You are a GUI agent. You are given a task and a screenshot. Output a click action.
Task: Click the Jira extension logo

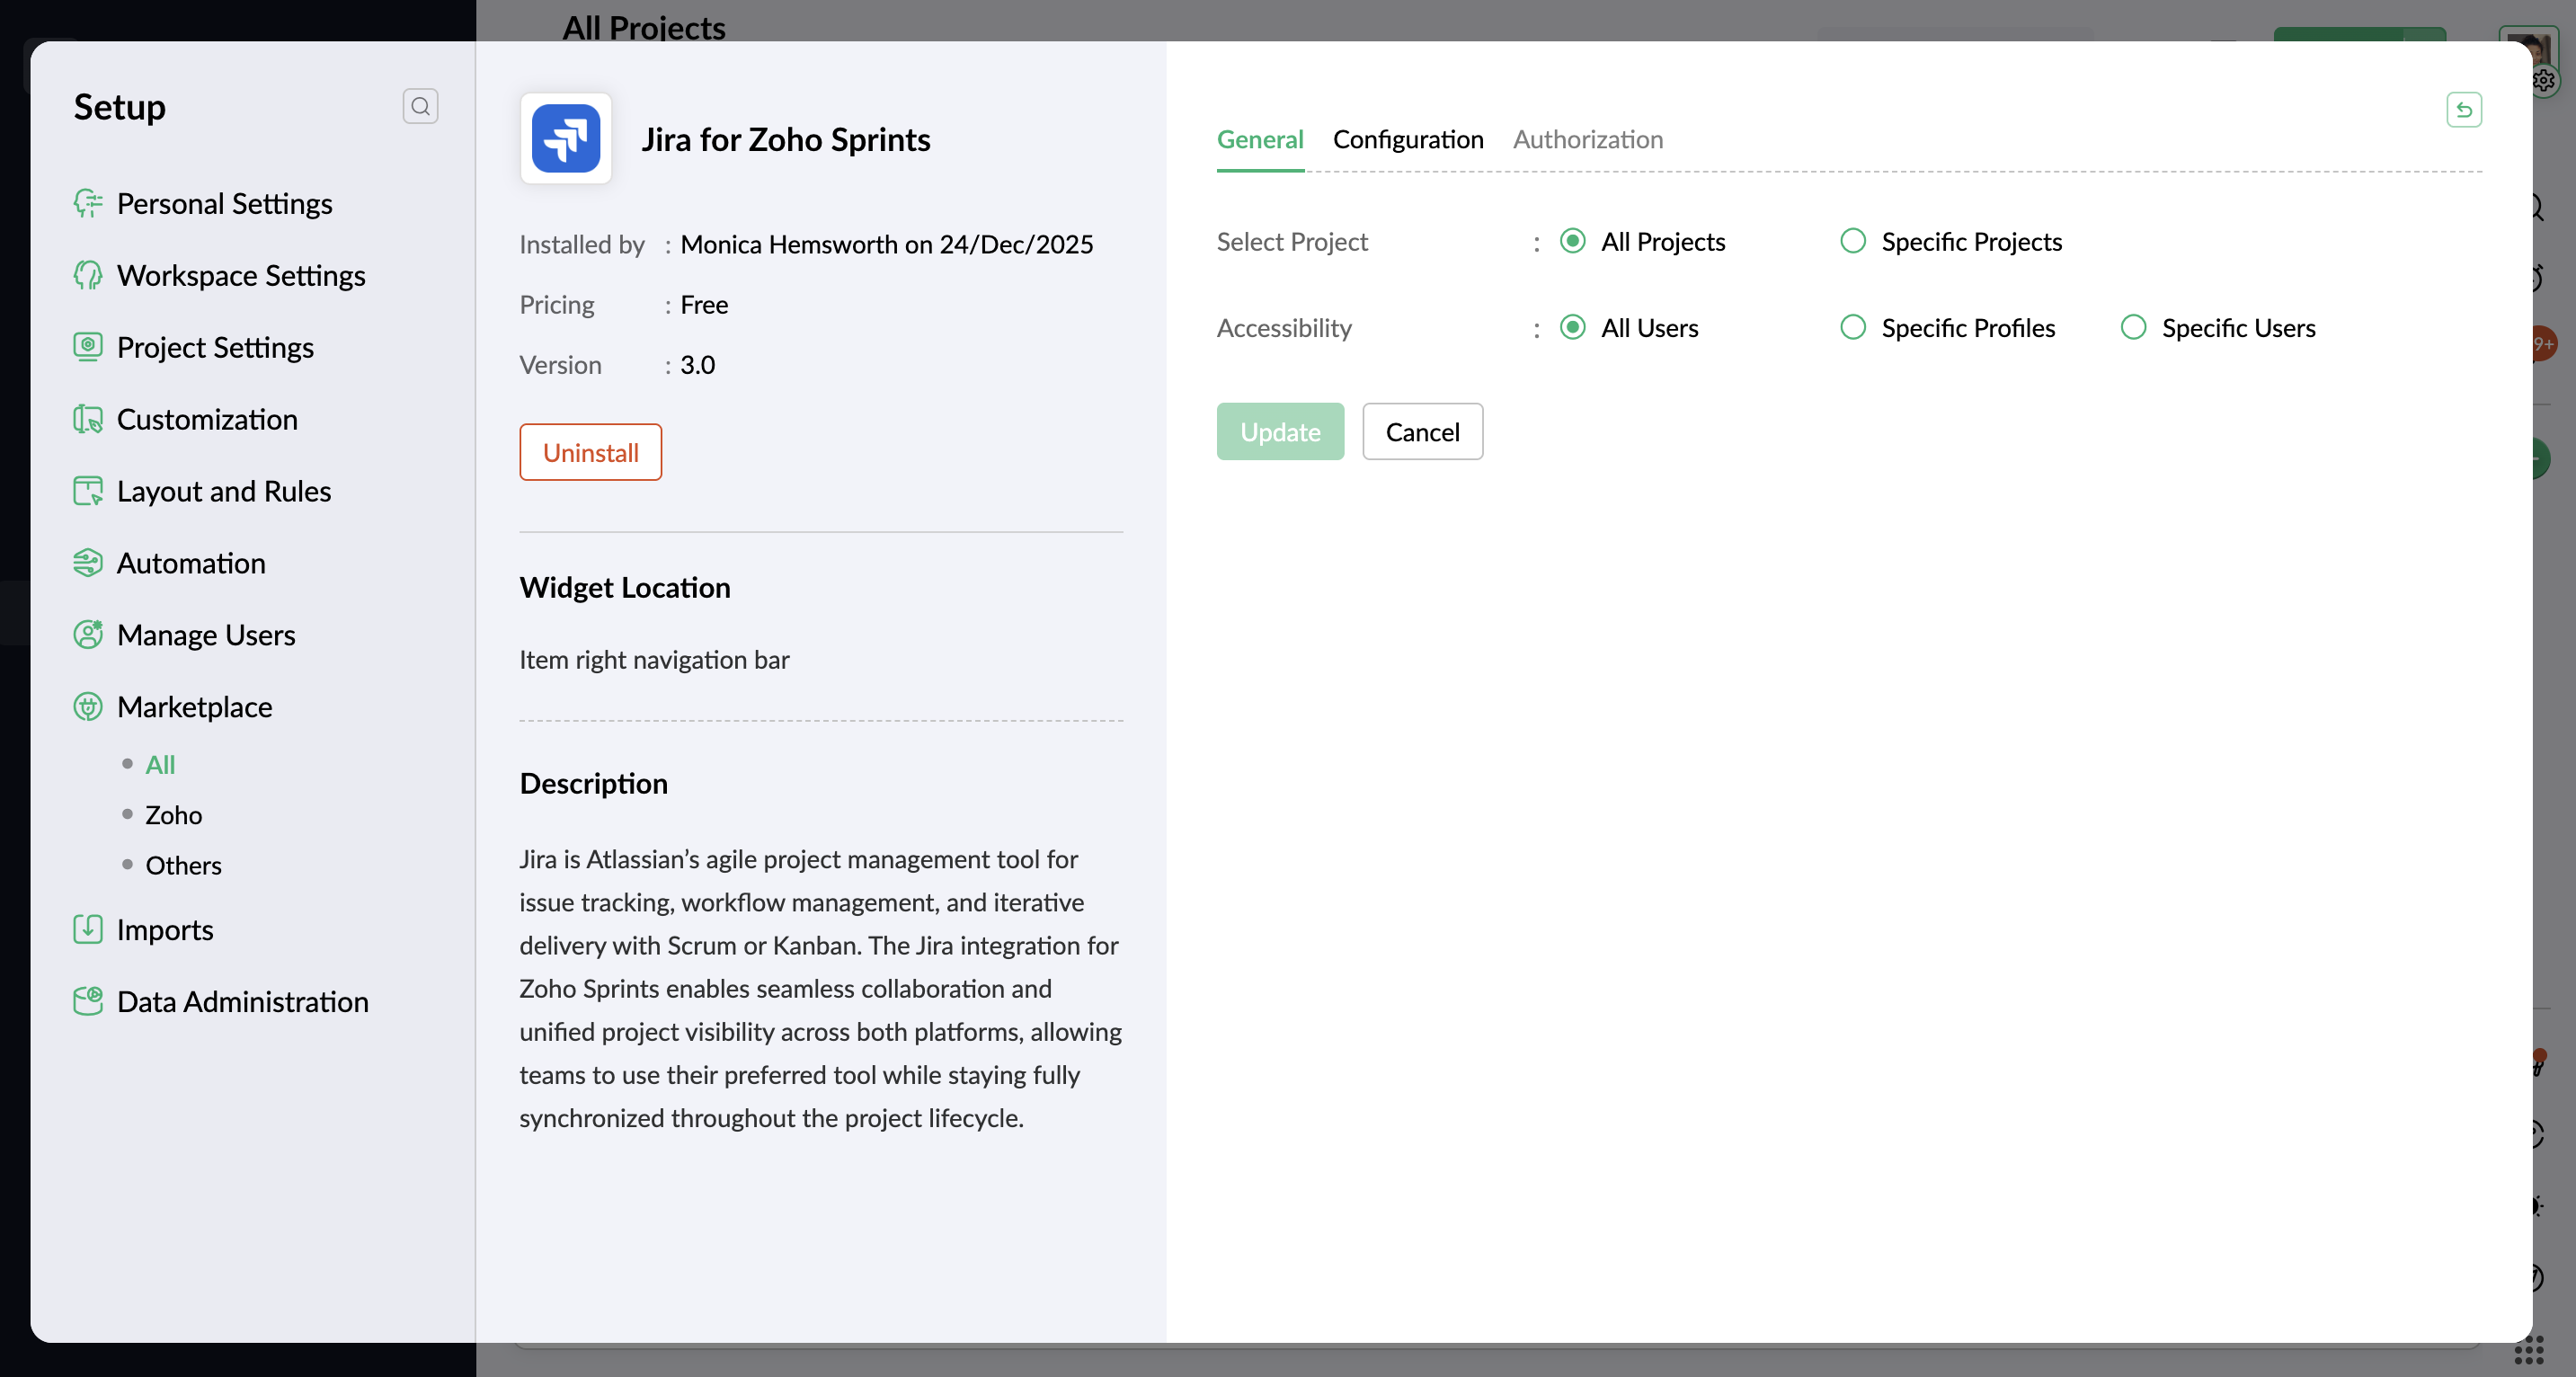click(x=565, y=139)
